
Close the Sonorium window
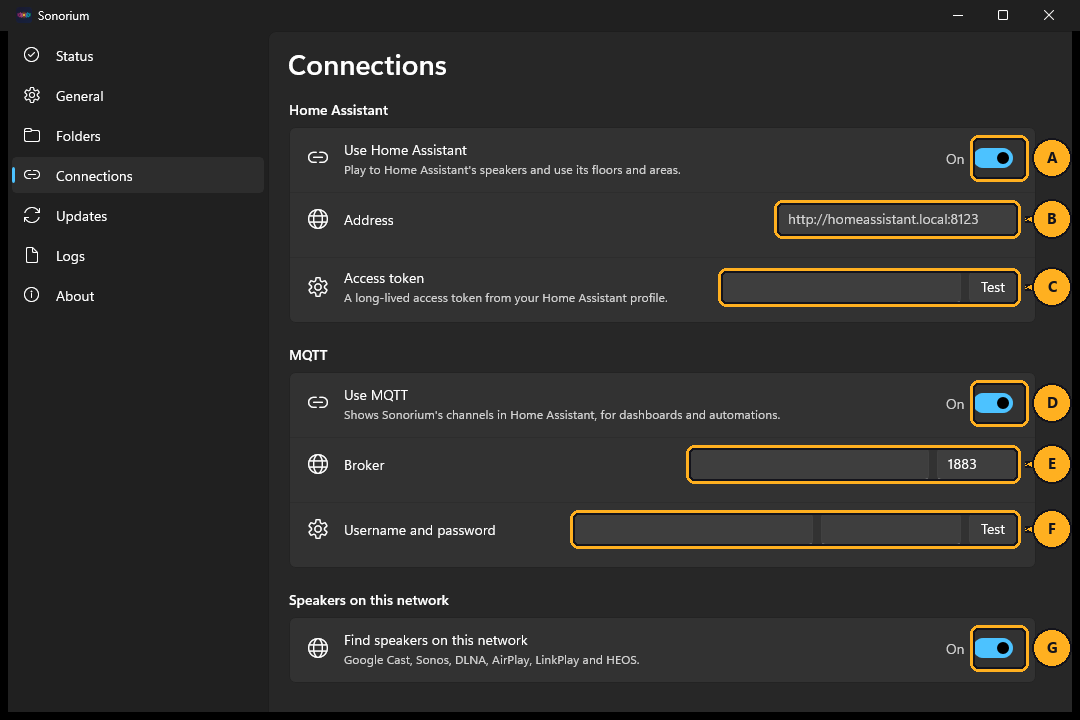pos(1048,15)
